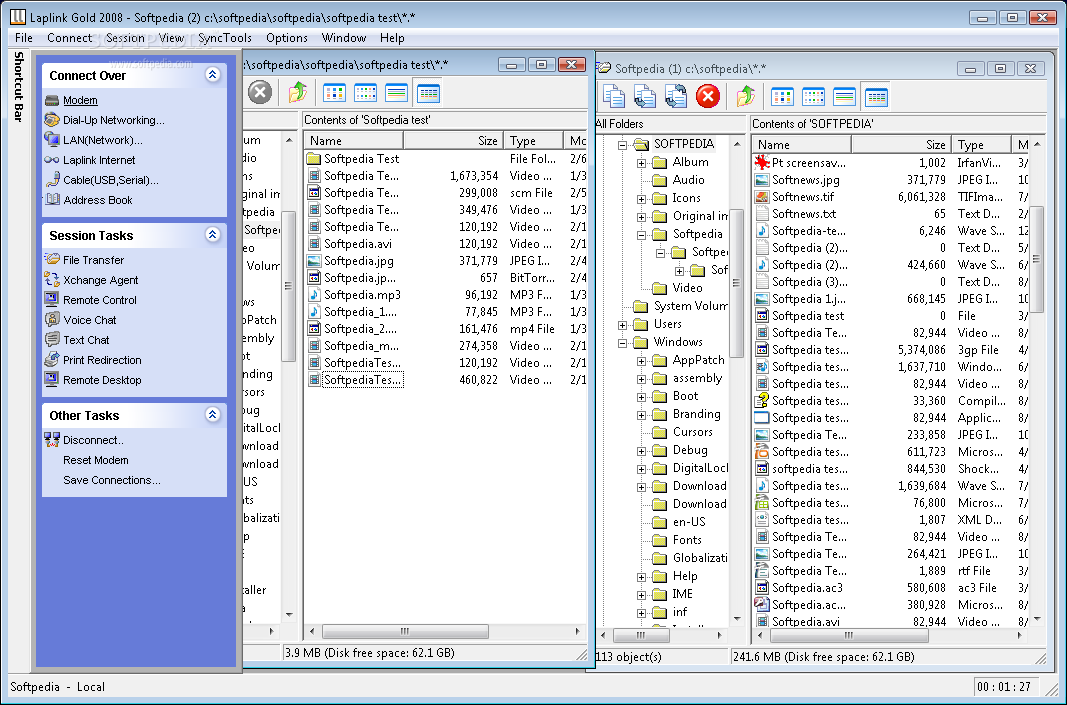Select the Audio folder in tree
Viewport: 1067px width, 705px height.
tap(688, 180)
